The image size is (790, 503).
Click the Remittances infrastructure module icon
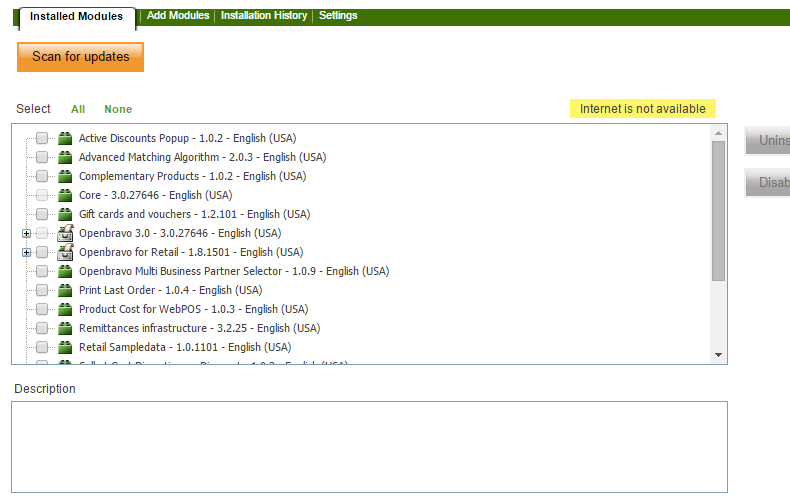pos(65,328)
